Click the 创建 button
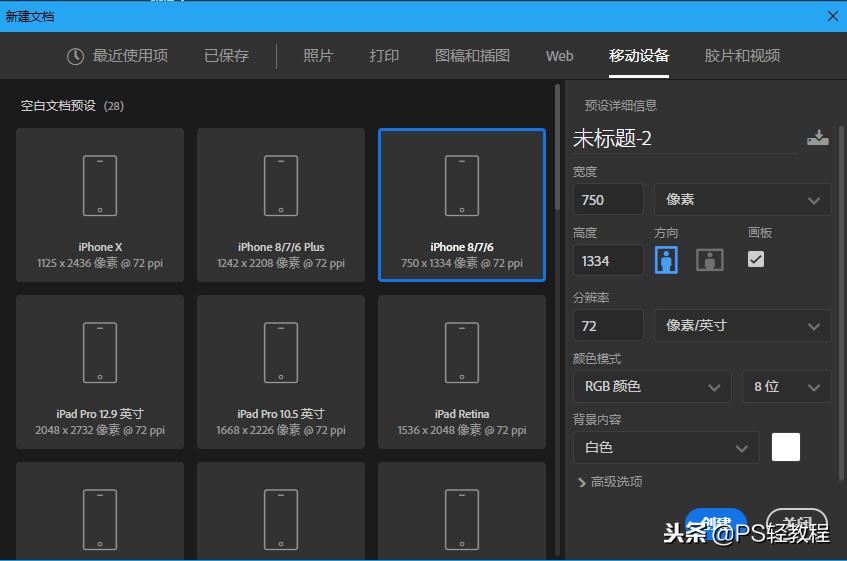 pos(715,522)
